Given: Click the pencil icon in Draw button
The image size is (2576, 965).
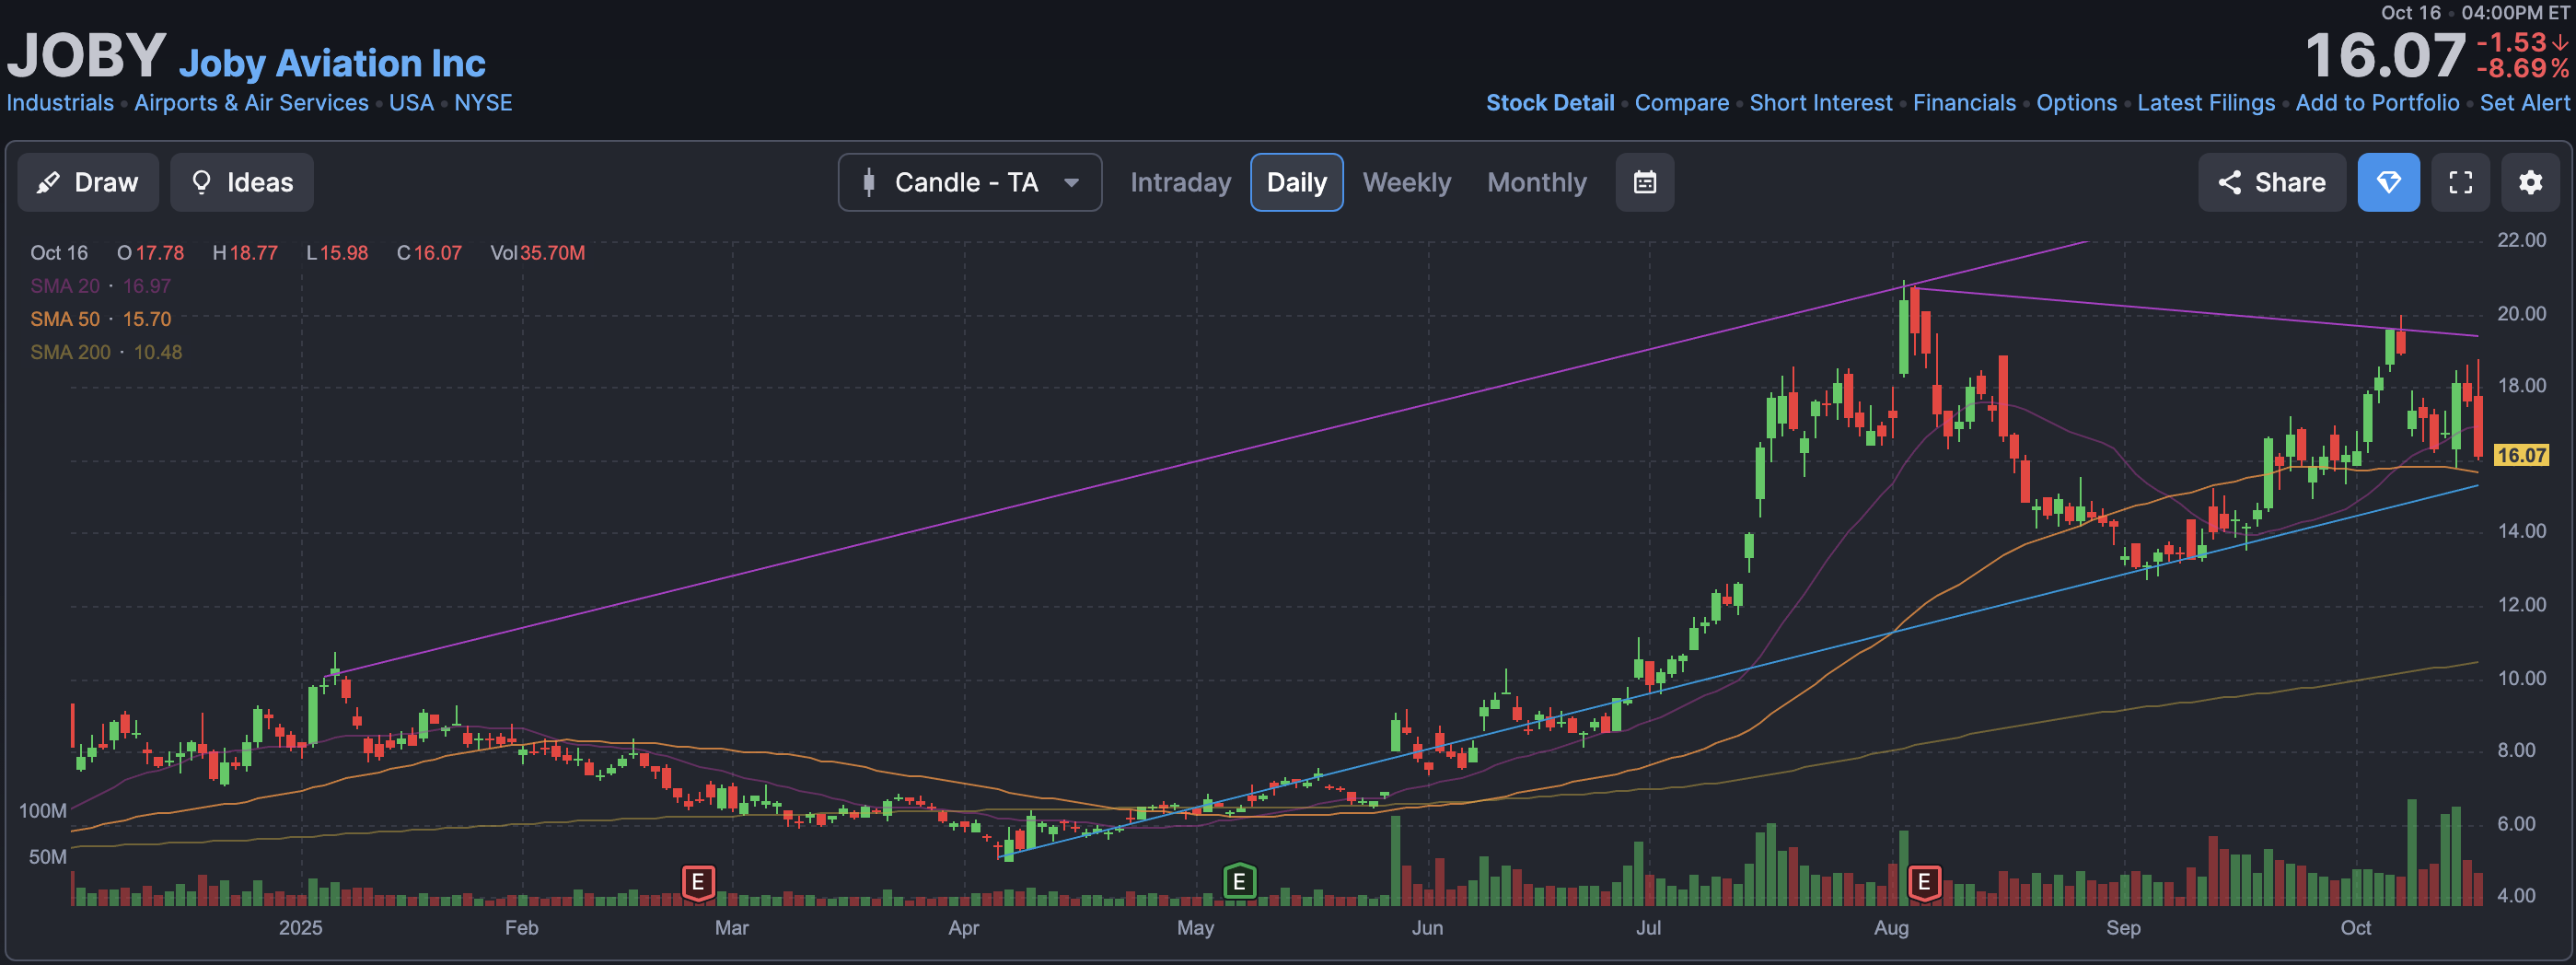Looking at the screenshot, I should point(48,182).
